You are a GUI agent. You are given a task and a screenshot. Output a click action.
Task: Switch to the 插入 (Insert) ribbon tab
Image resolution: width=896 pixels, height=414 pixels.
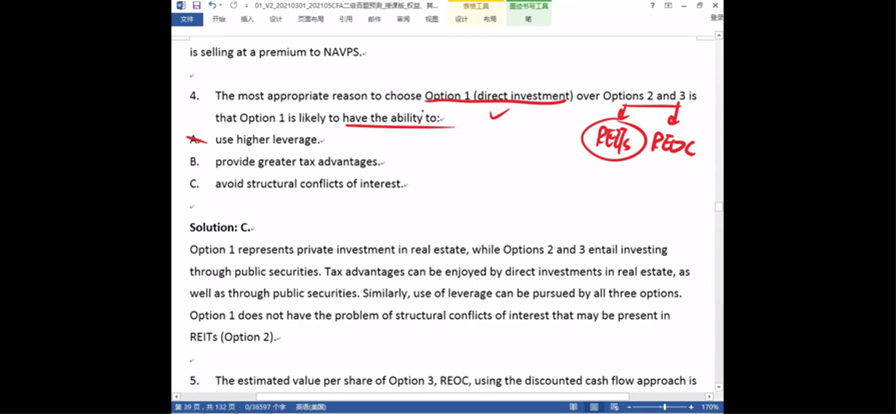click(247, 19)
